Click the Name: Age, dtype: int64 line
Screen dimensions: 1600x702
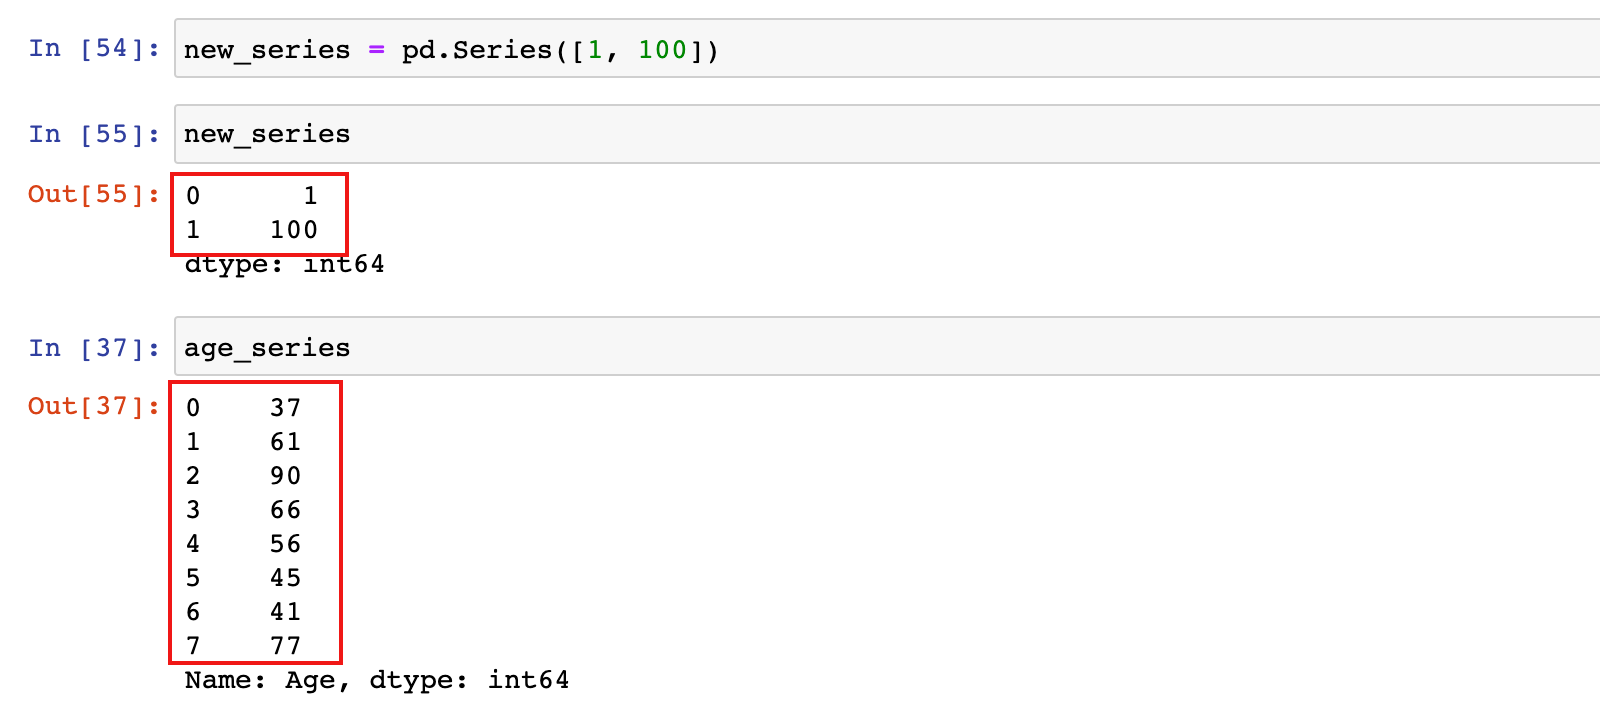377,681
